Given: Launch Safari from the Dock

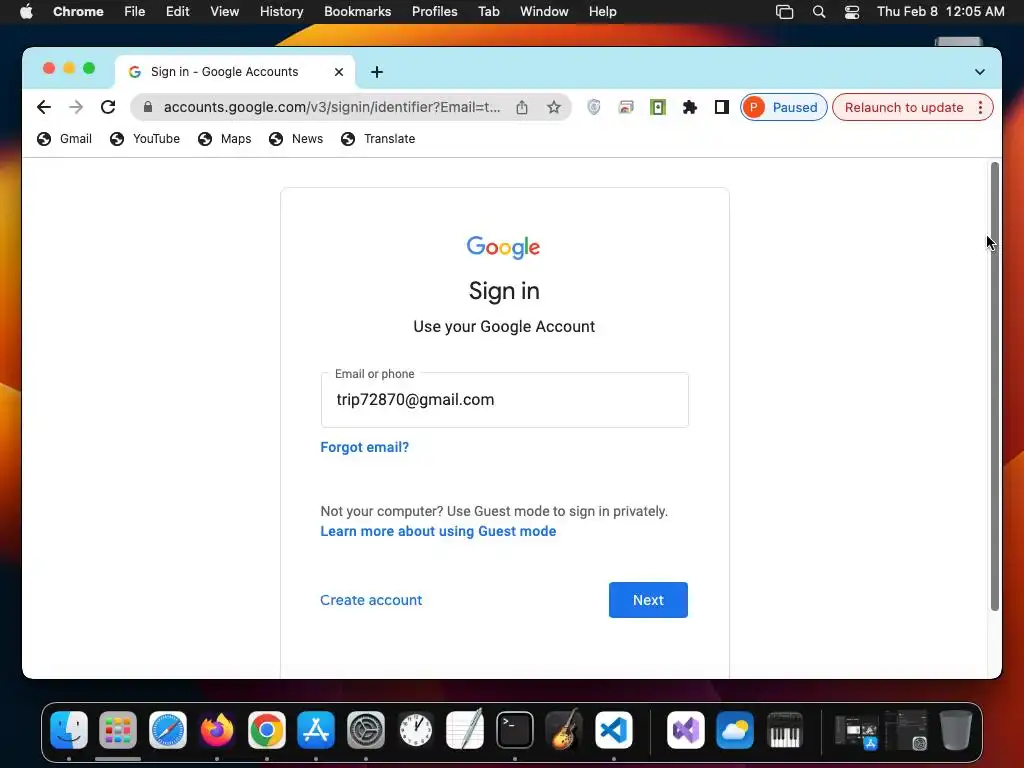Looking at the screenshot, I should tap(168, 730).
